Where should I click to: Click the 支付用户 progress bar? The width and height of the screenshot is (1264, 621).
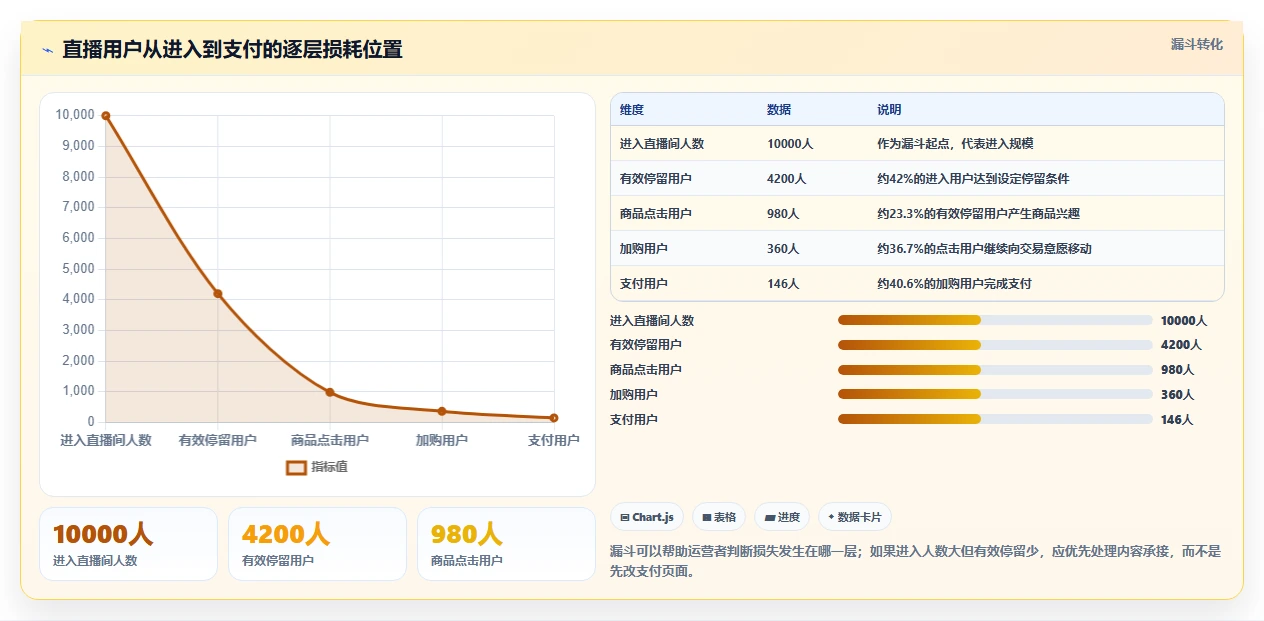995,419
